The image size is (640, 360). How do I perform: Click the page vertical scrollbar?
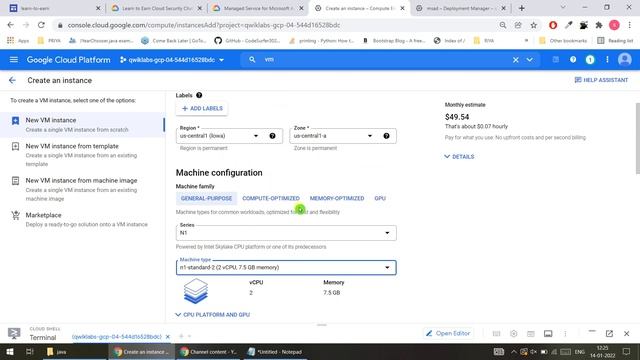pyautogui.click(x=638, y=139)
